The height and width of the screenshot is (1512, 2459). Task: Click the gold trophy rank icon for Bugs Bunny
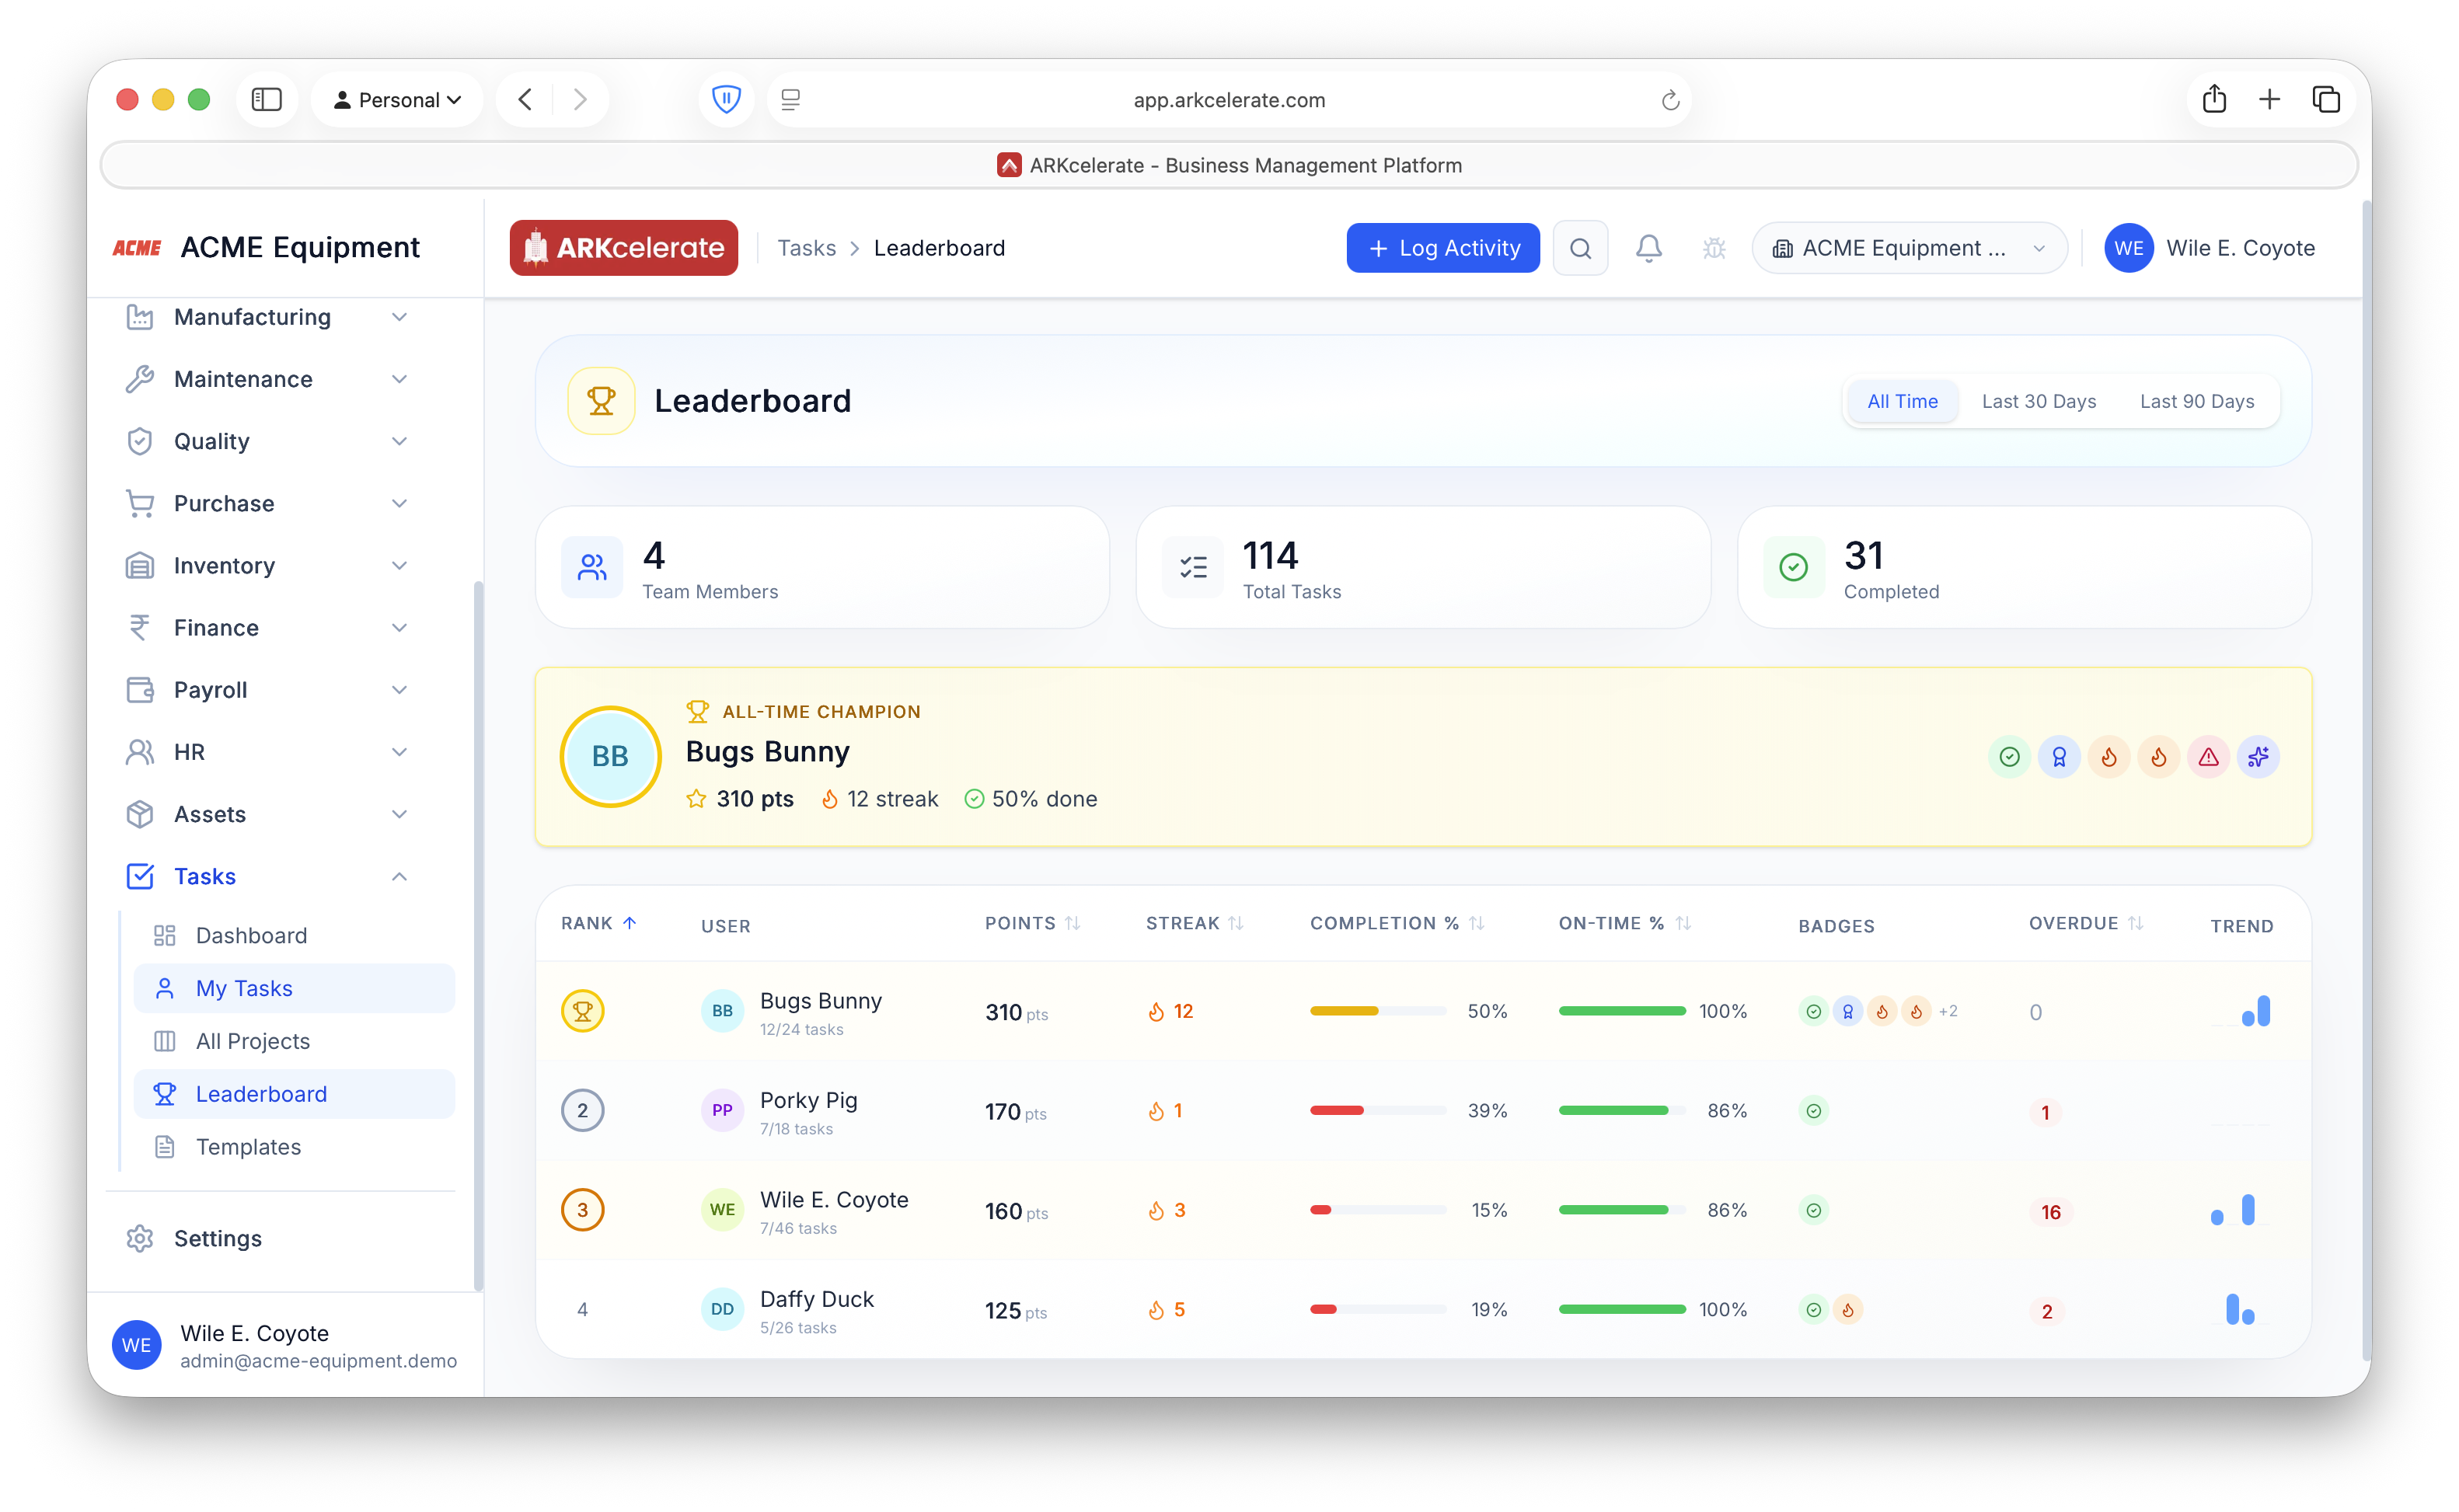[x=582, y=1011]
